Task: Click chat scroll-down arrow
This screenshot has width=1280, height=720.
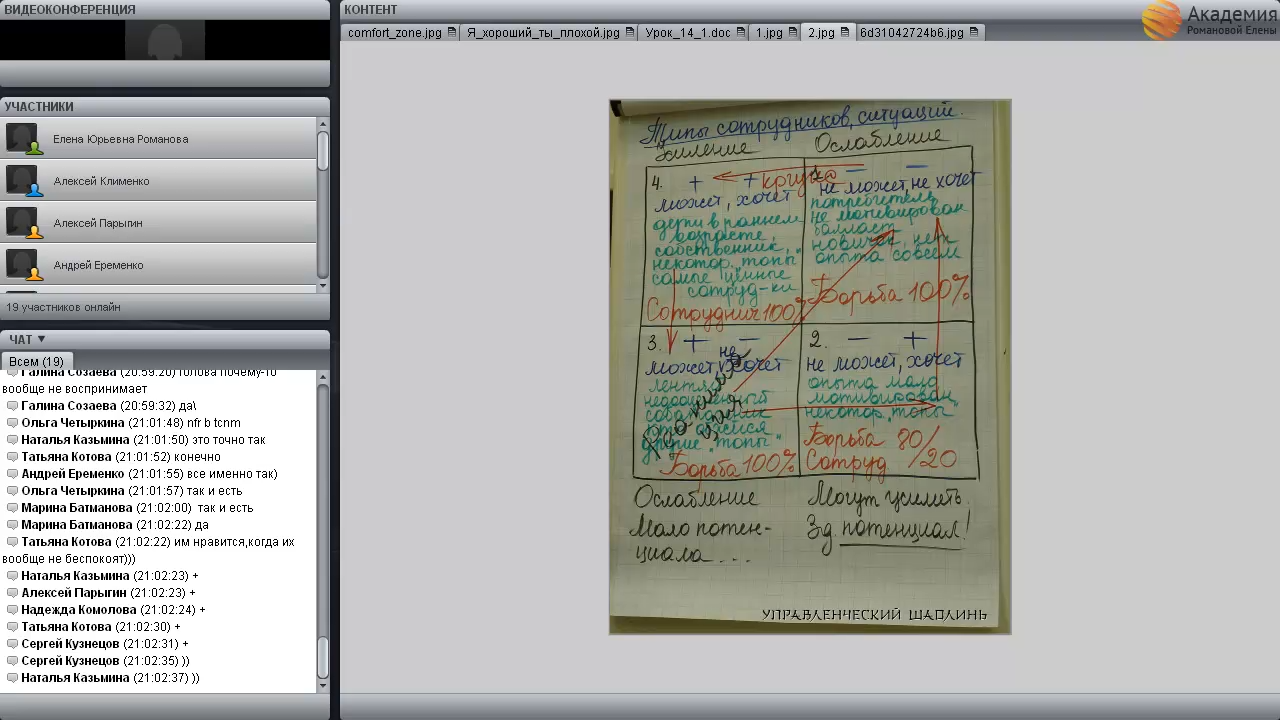Action: [323, 686]
